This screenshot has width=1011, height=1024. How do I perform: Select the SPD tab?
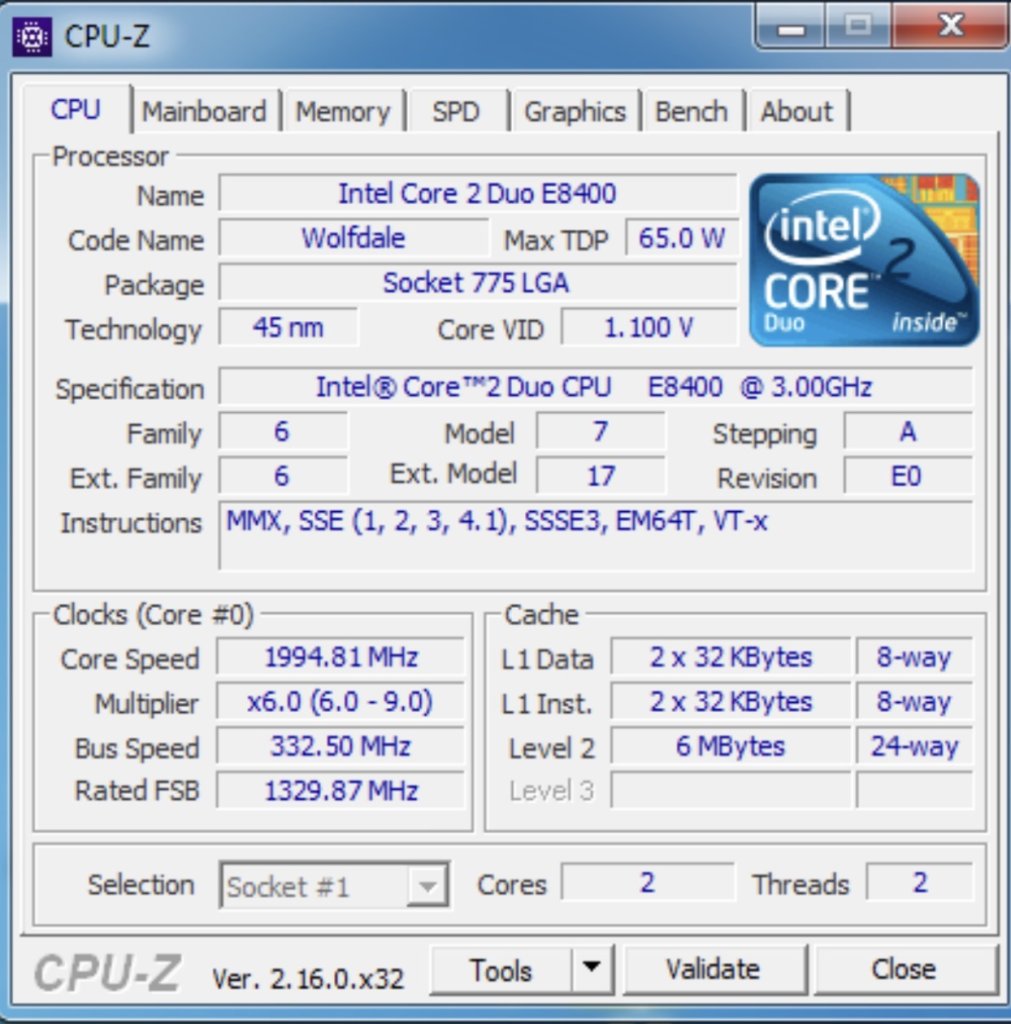(x=456, y=112)
